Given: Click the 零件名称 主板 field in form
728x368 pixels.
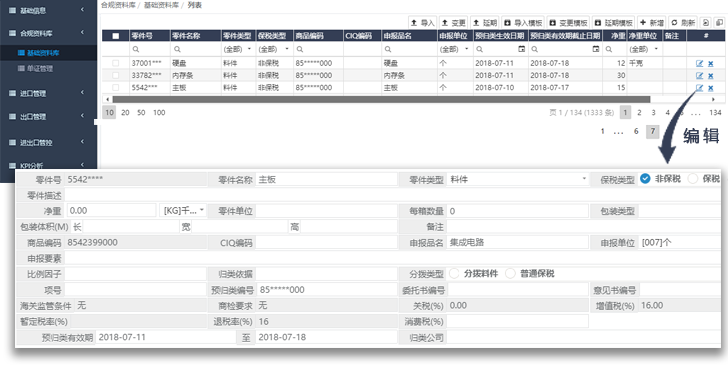Looking at the screenshot, I should tap(327, 180).
